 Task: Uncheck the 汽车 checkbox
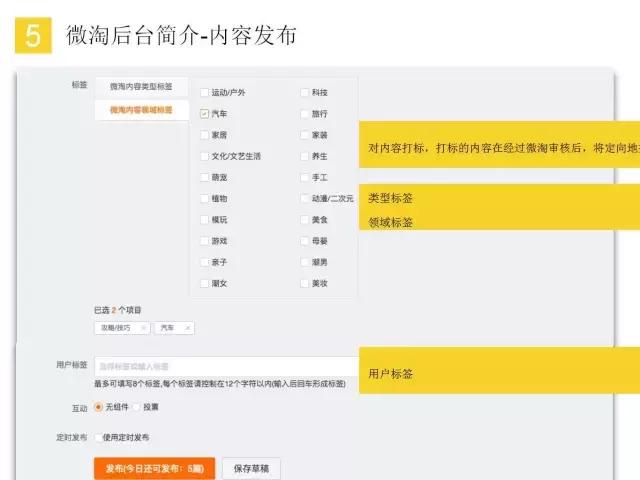point(204,114)
